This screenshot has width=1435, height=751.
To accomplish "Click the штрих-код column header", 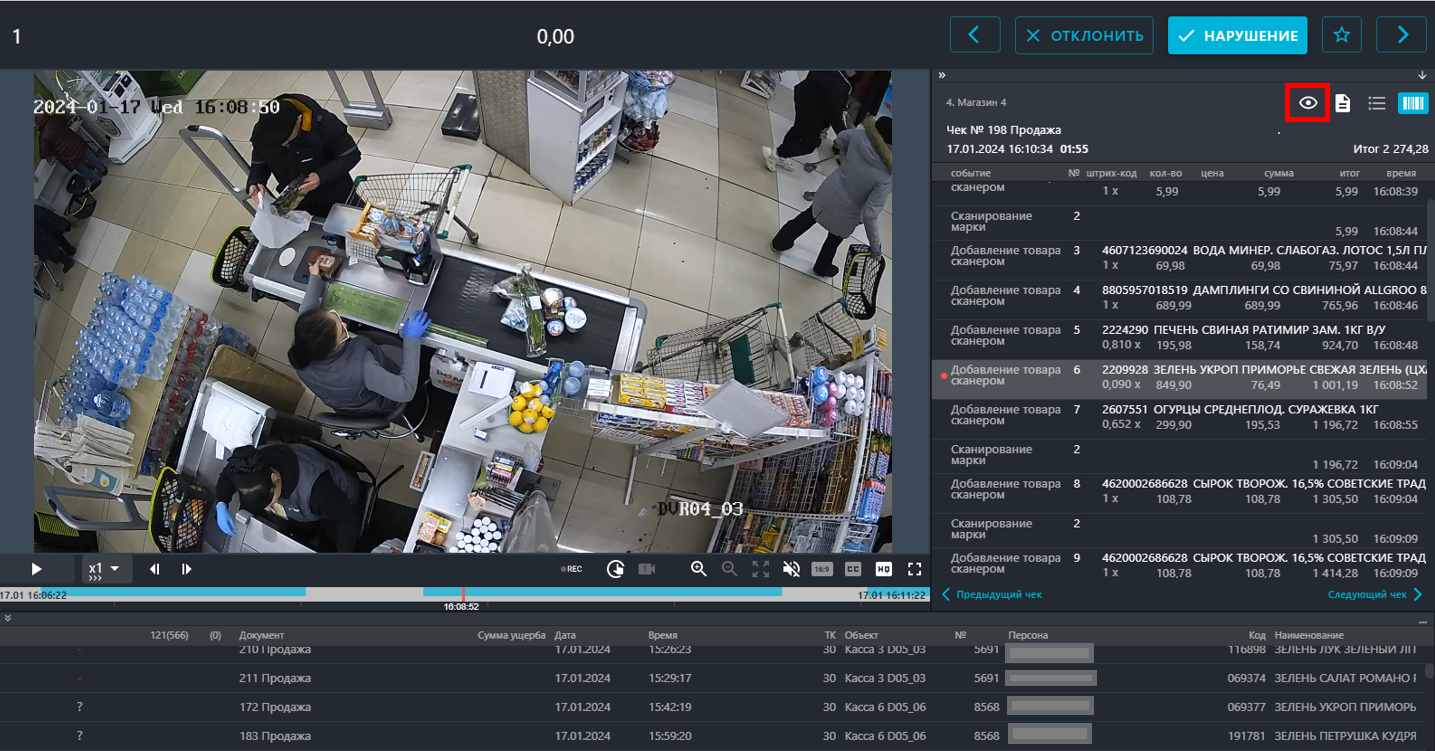I will [x=1110, y=173].
